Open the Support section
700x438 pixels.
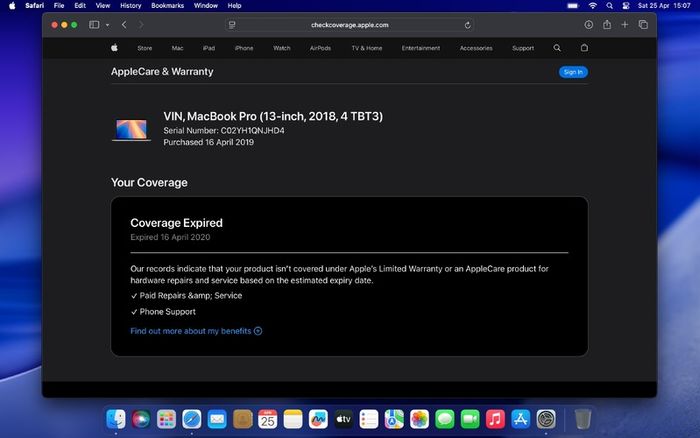click(523, 48)
